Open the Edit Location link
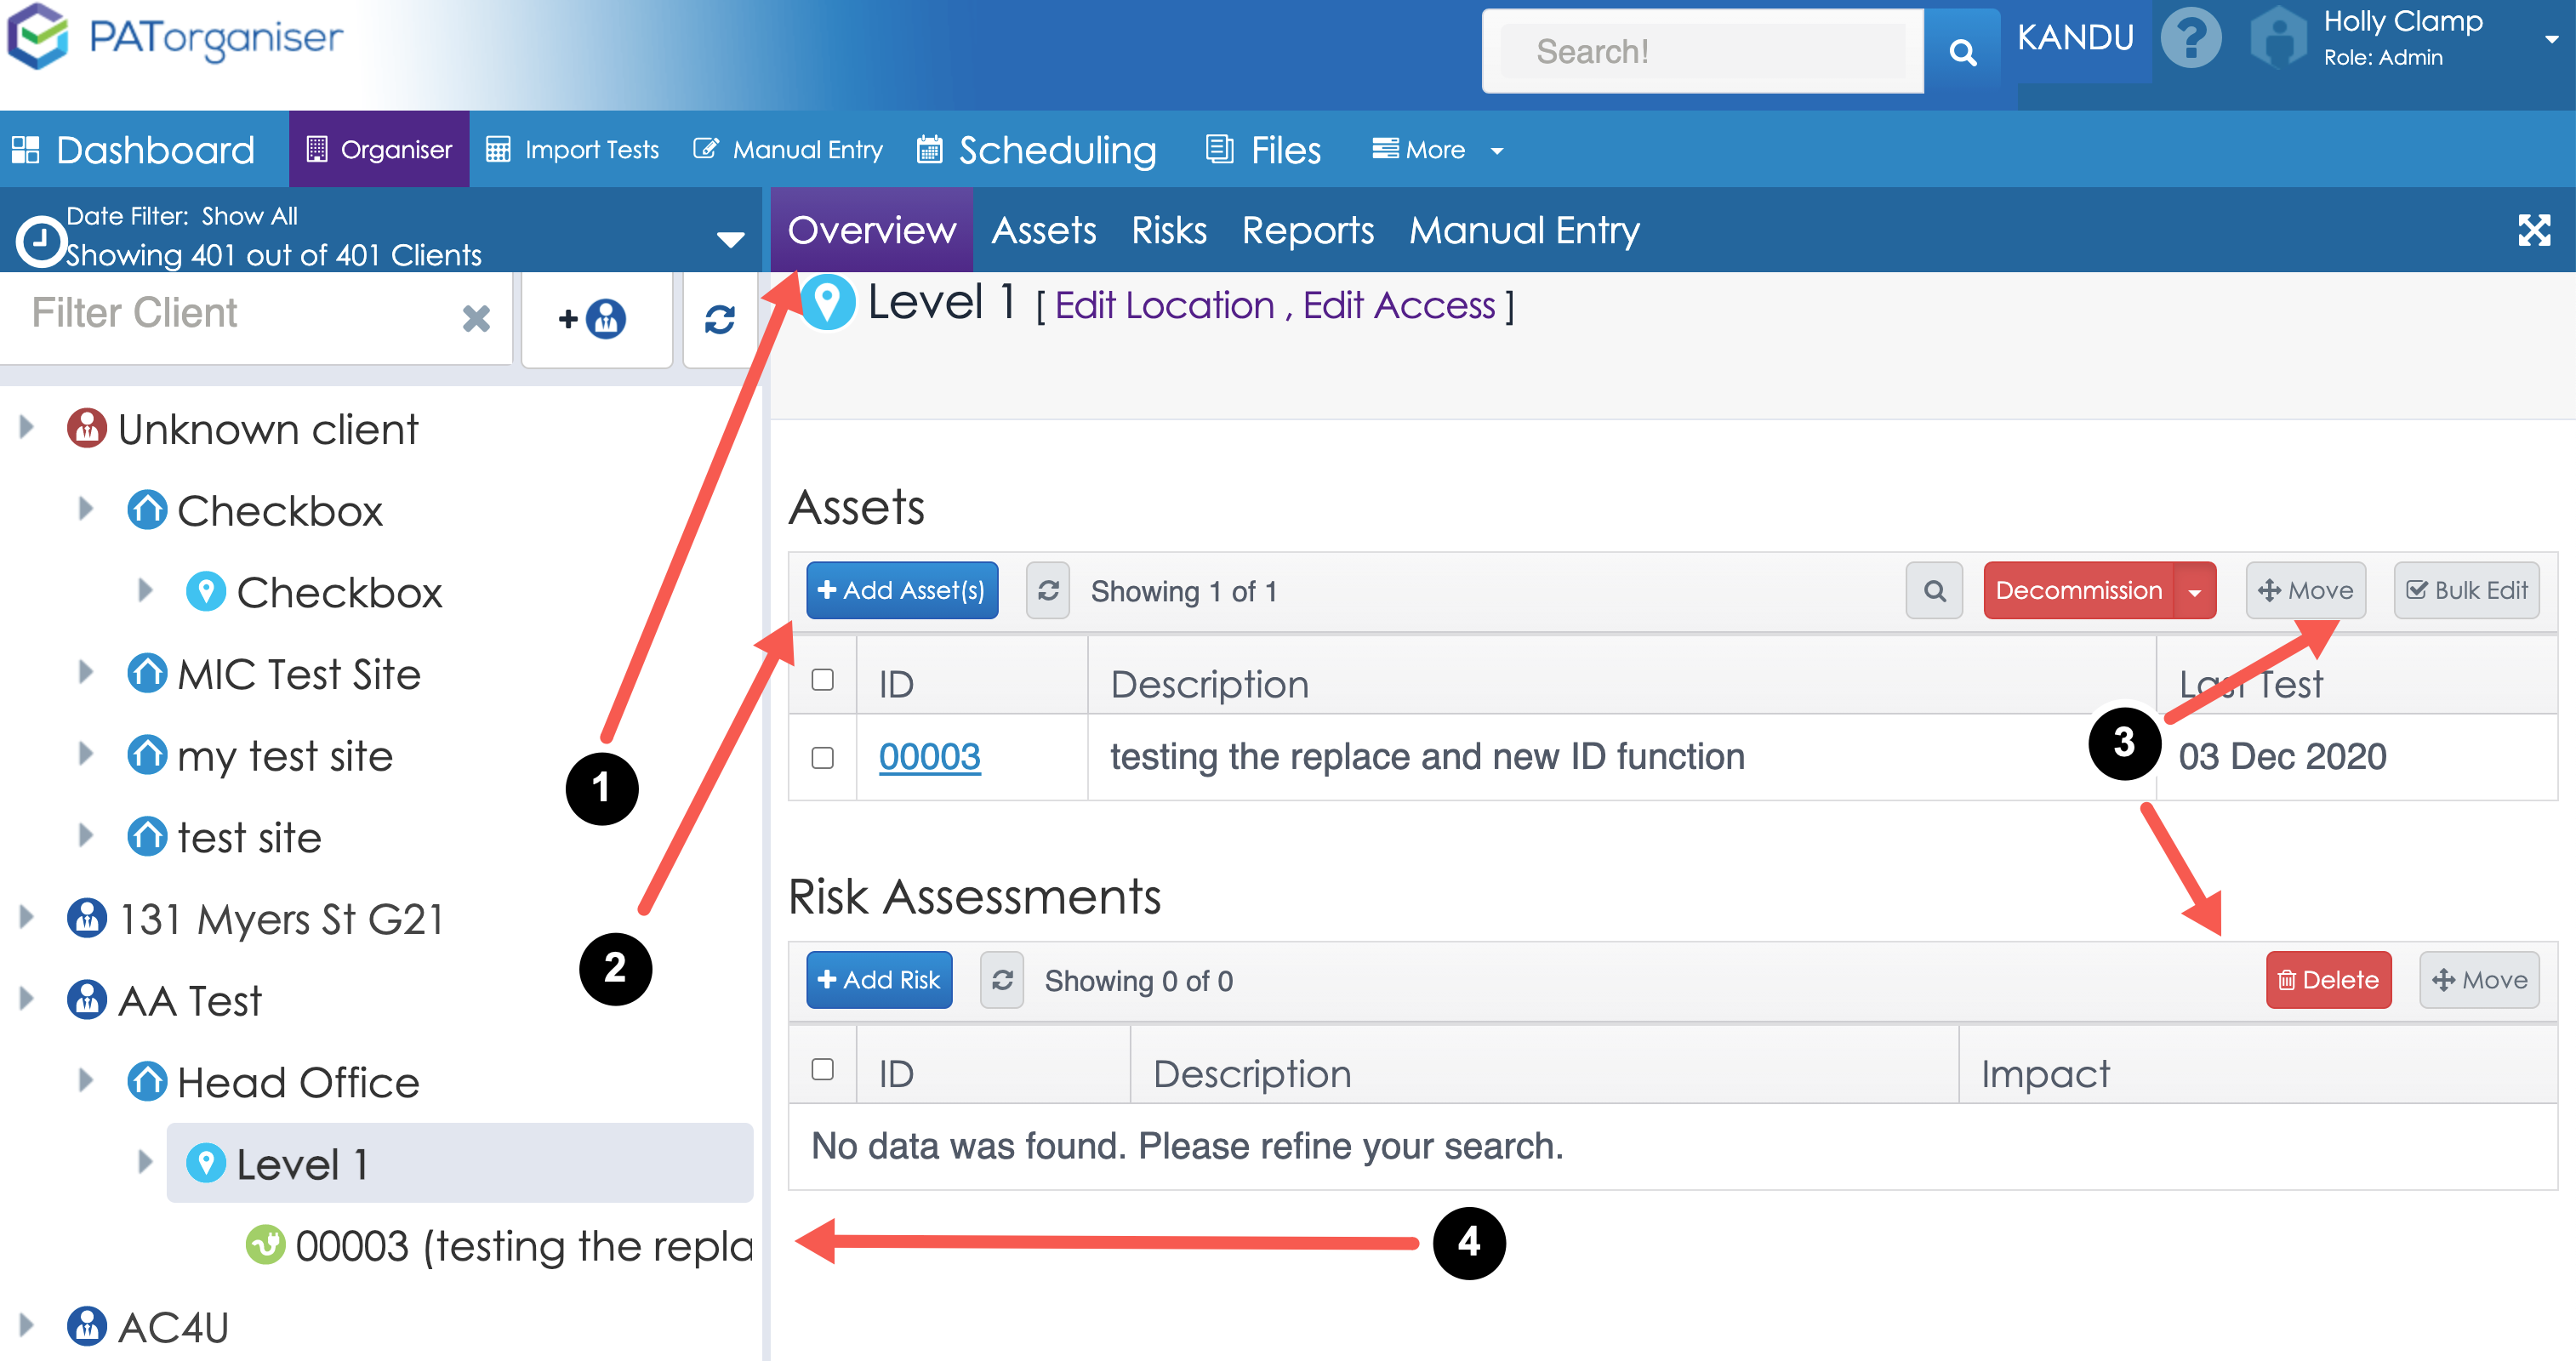The image size is (2576, 1361). click(1164, 305)
